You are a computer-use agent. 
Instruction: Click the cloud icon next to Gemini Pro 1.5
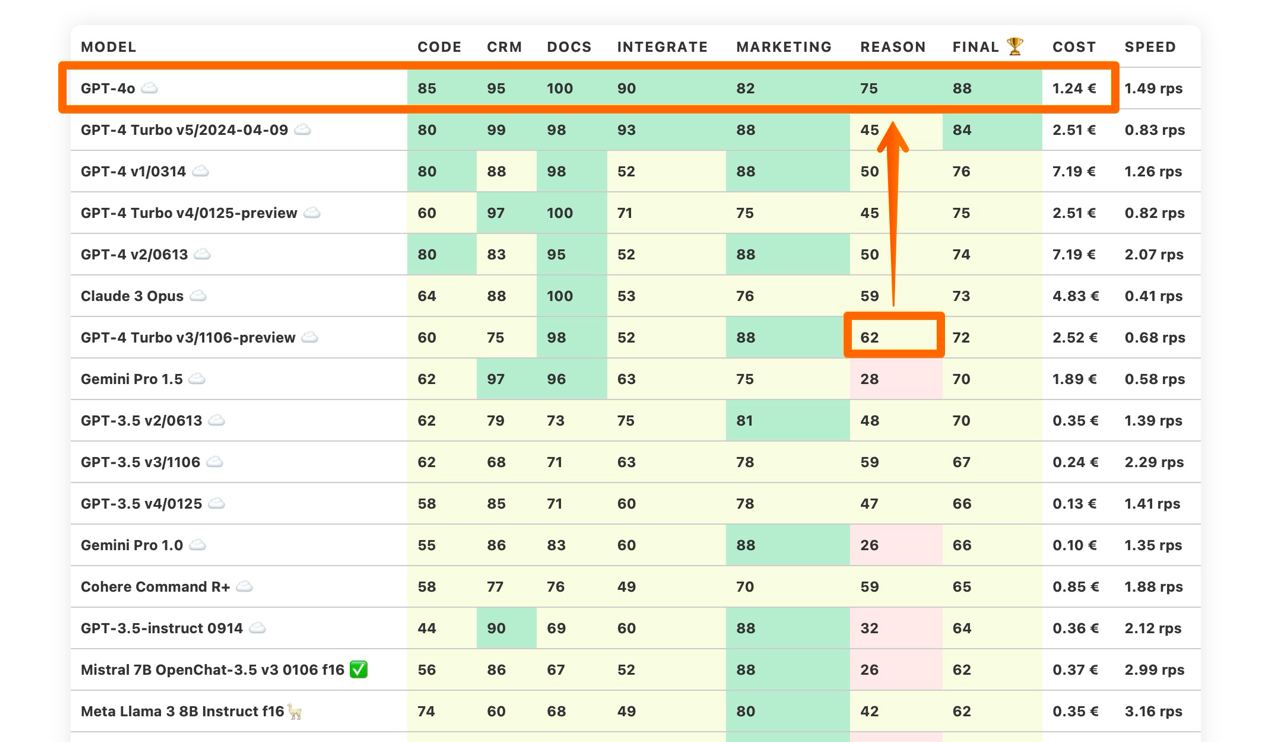[197, 379]
